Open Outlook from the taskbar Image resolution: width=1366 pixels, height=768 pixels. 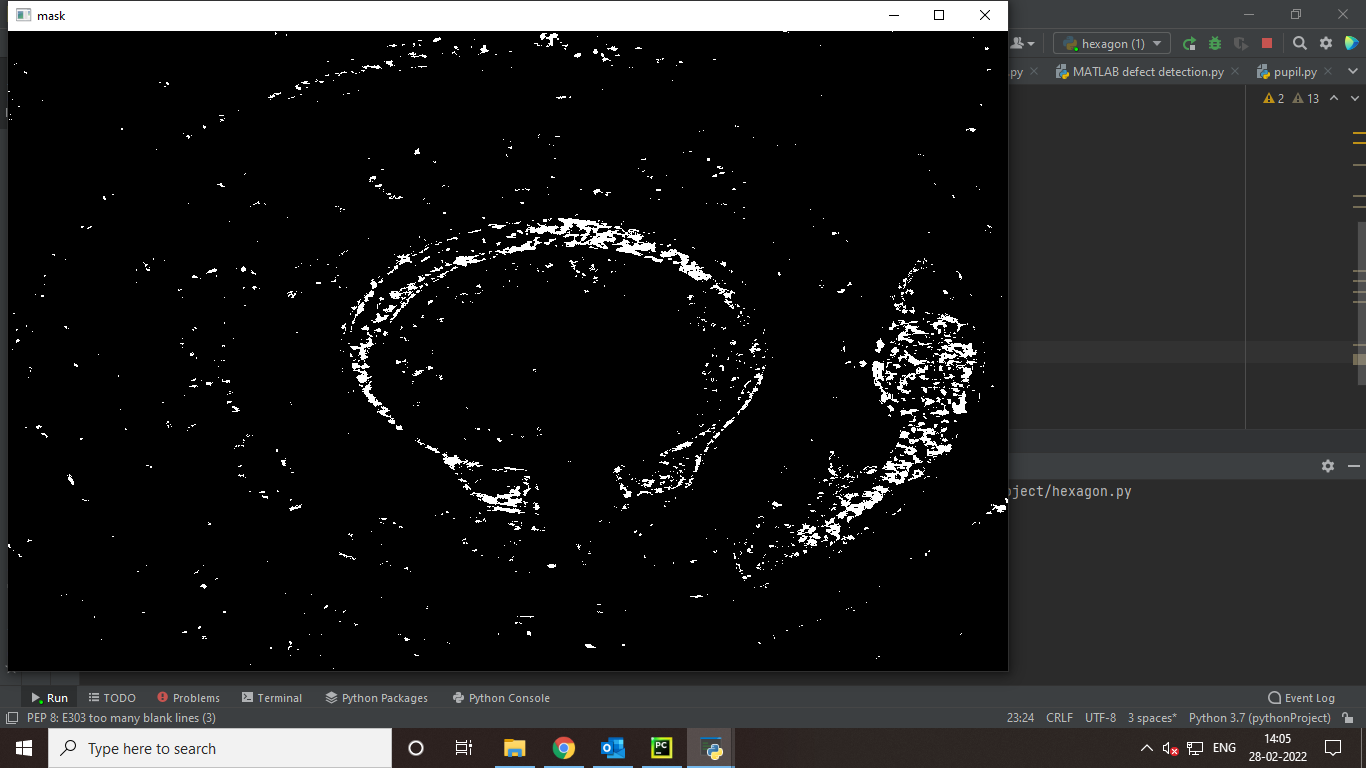click(x=612, y=748)
